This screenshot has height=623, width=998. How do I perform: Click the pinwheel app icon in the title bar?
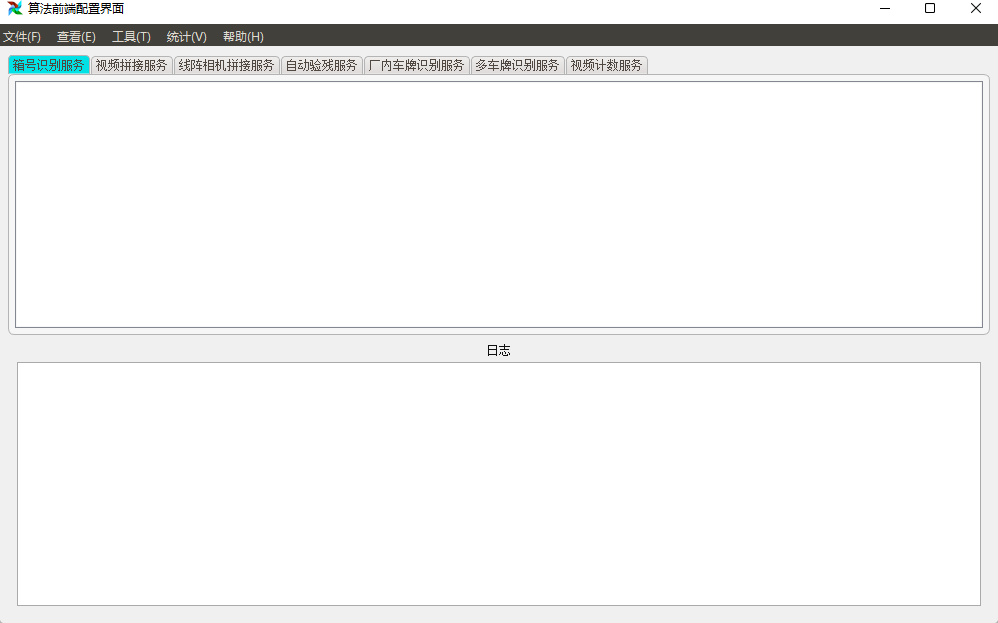click(x=14, y=8)
